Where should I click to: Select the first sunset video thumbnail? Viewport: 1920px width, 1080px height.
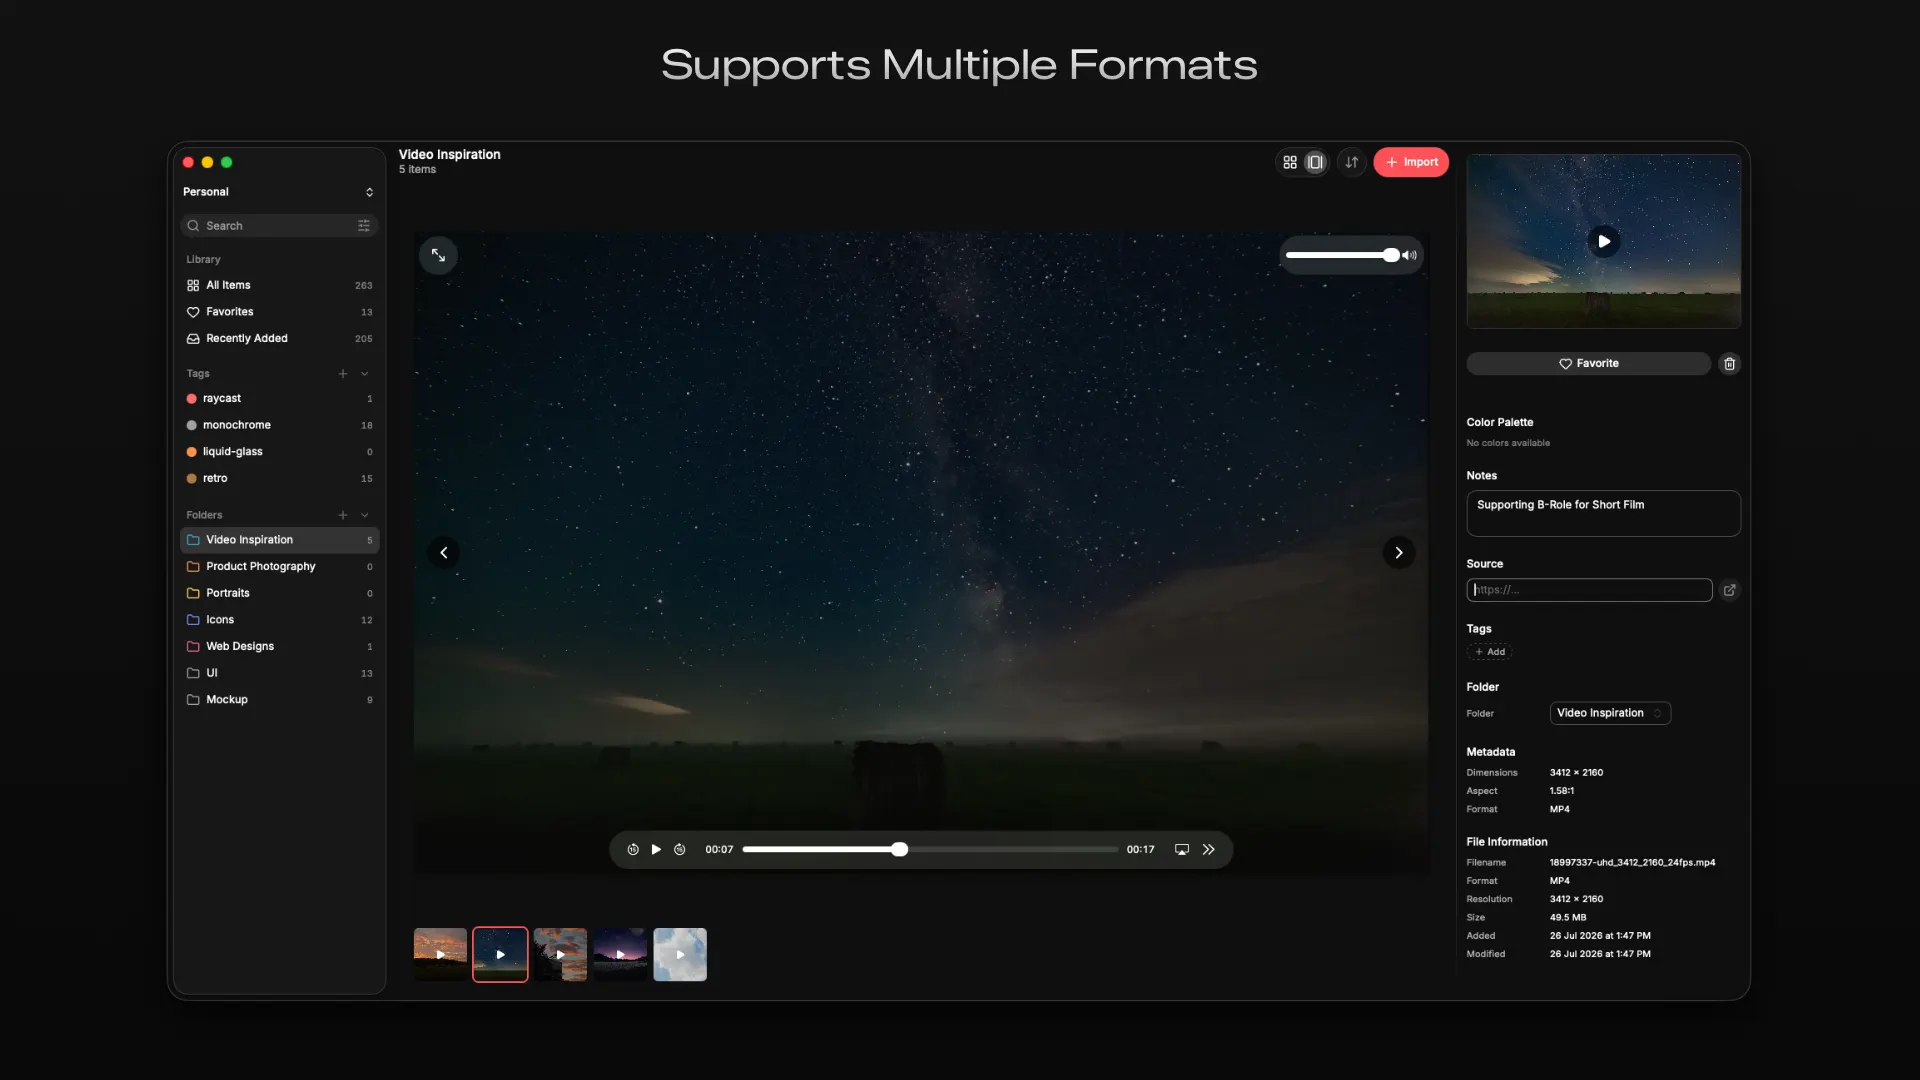(x=440, y=955)
